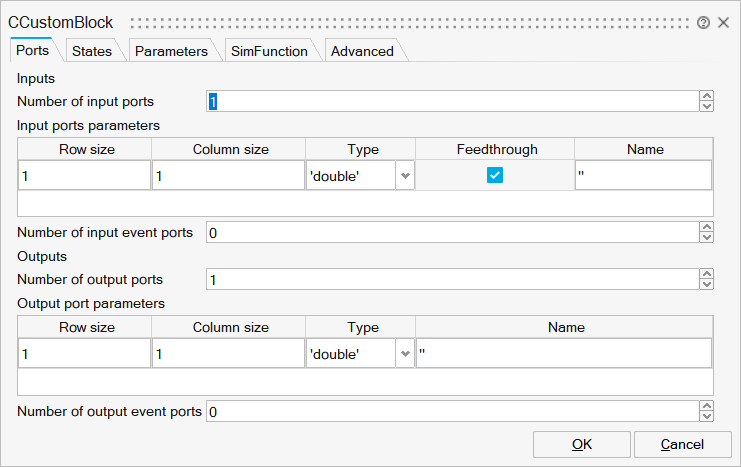Decrease number of input ports
Image resolution: width=741 pixels, height=467 pixels.
707,106
